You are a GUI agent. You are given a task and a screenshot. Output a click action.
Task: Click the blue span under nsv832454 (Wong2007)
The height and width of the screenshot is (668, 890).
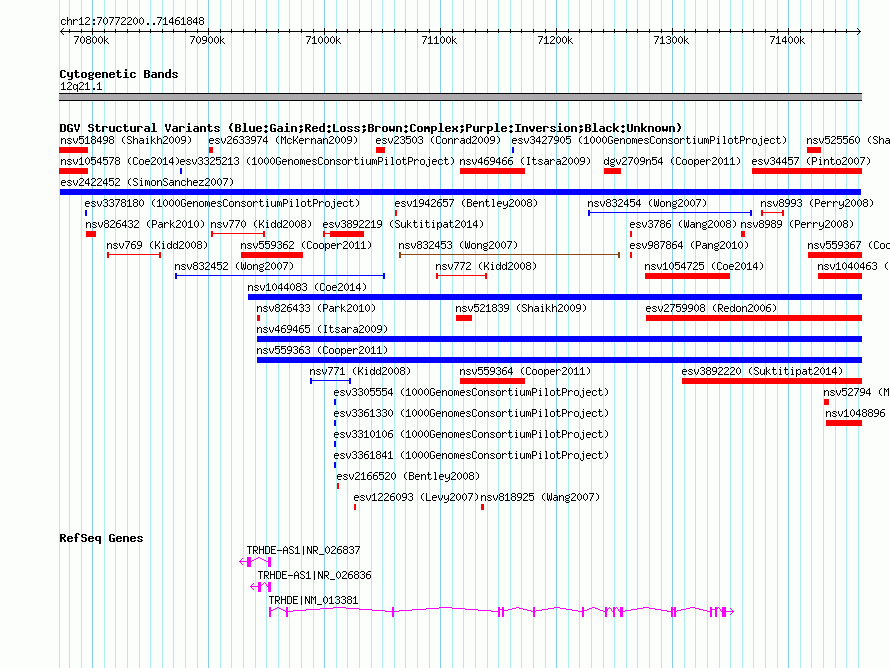pyautogui.click(x=670, y=213)
